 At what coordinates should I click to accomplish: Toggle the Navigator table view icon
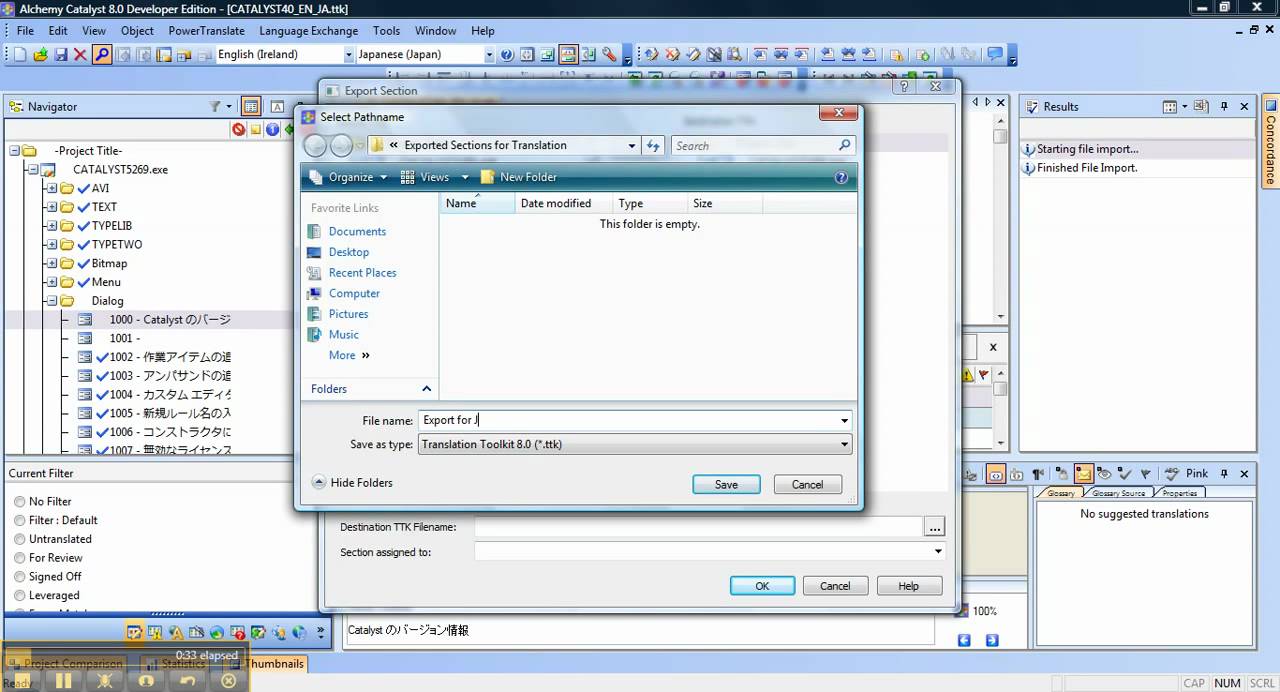click(251, 106)
